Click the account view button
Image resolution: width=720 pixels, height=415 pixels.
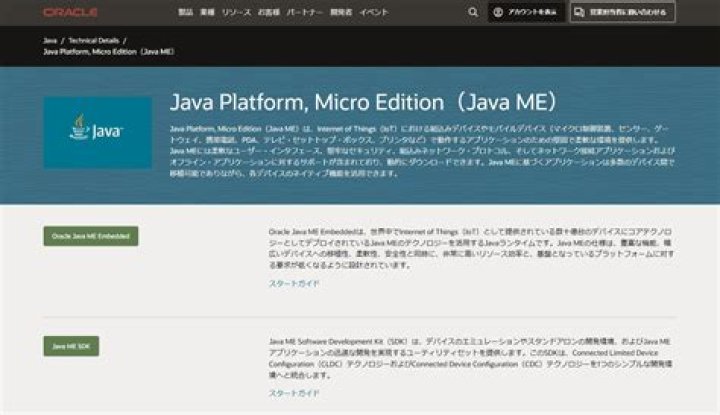(526, 12)
